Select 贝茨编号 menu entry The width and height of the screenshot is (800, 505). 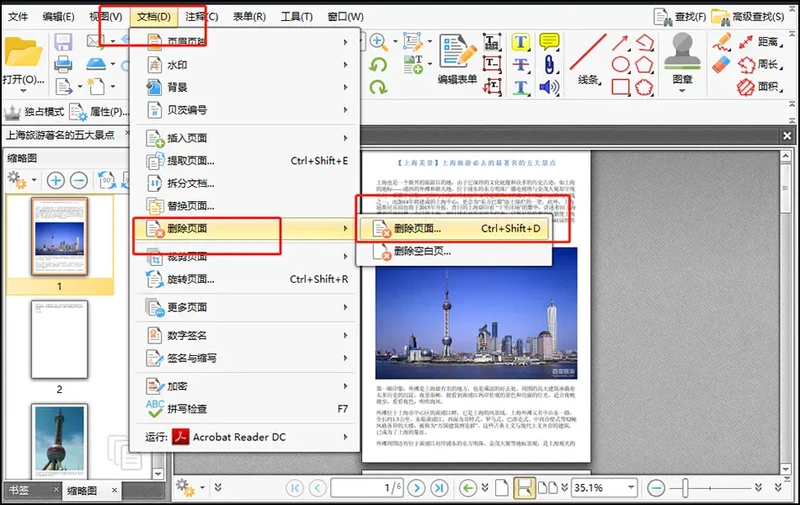pyautogui.click(x=247, y=110)
